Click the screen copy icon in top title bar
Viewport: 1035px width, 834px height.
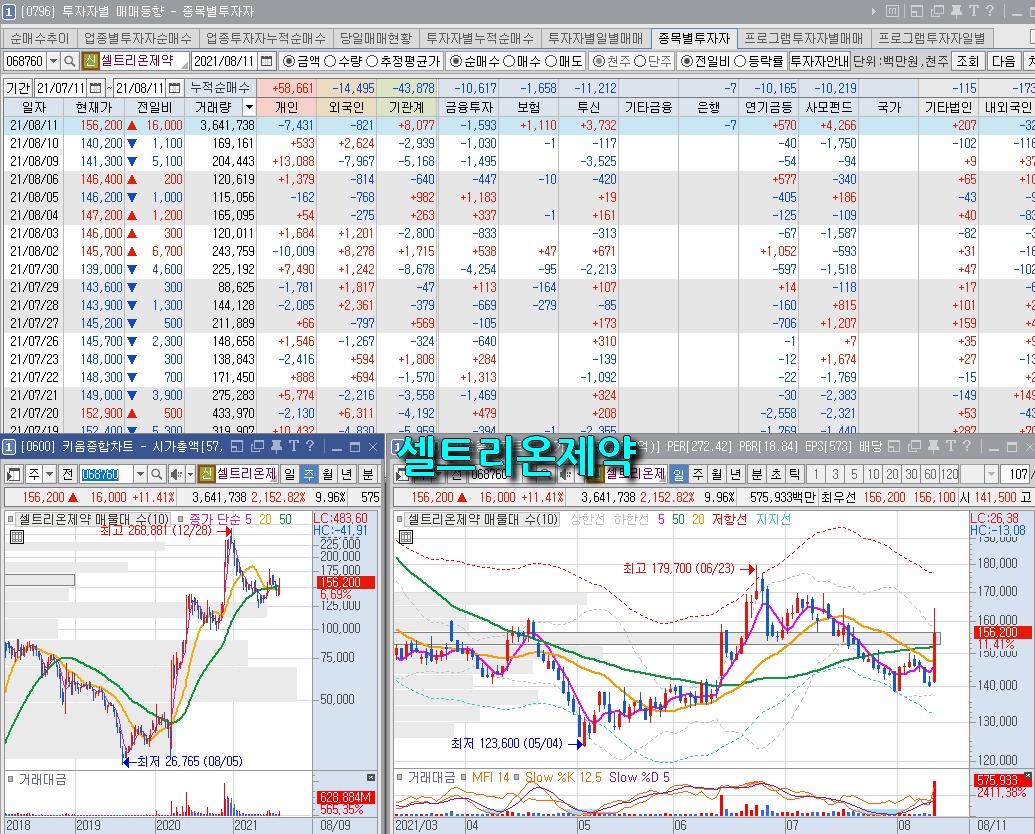(937, 11)
